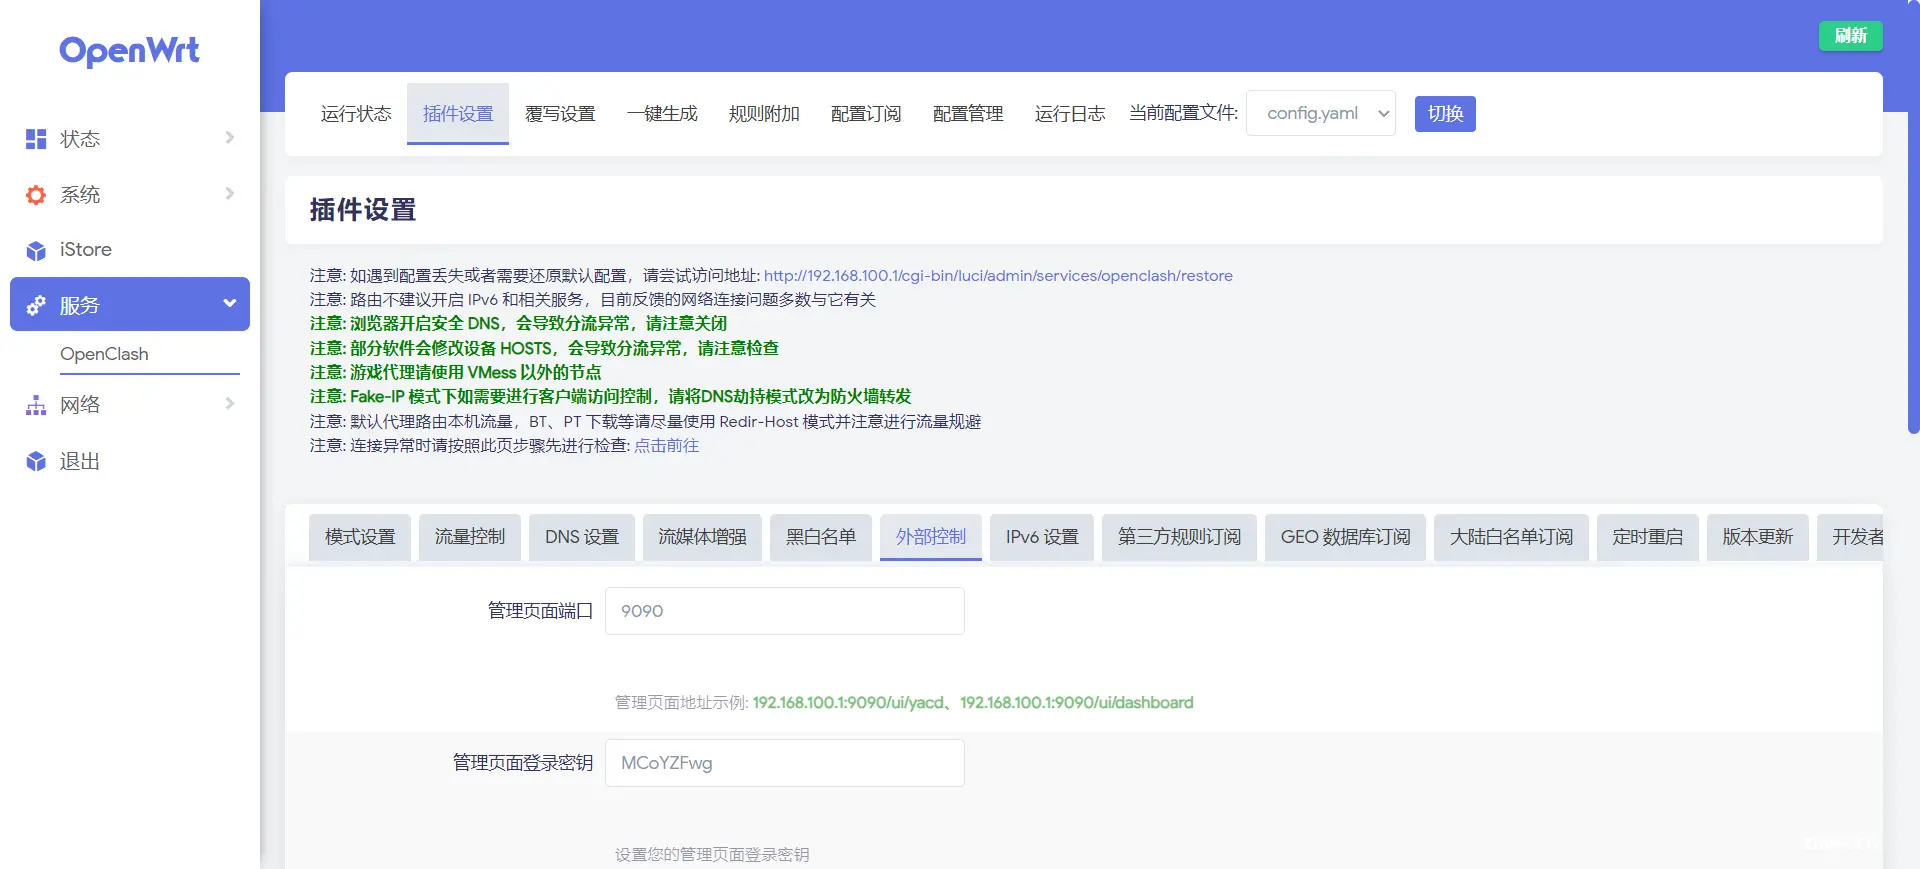The width and height of the screenshot is (1920, 869).
Task: Focus the 管理页面端口 input field
Action: (x=785, y=611)
